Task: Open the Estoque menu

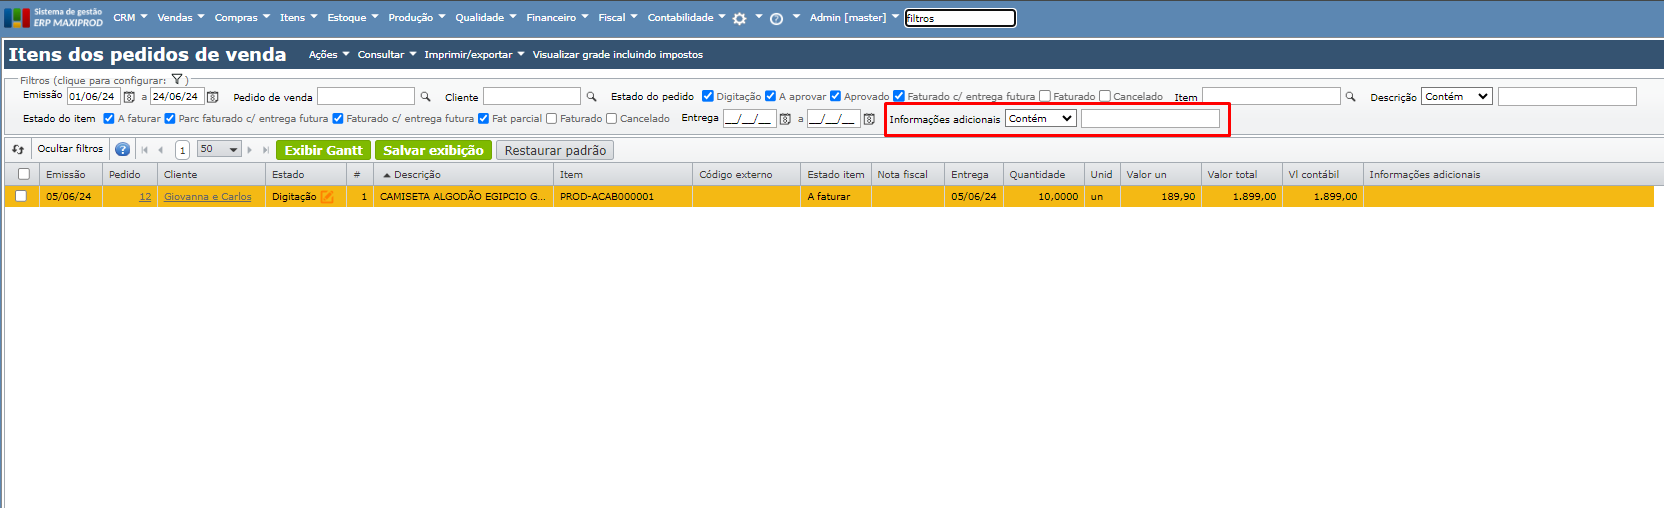Action: click(x=353, y=18)
